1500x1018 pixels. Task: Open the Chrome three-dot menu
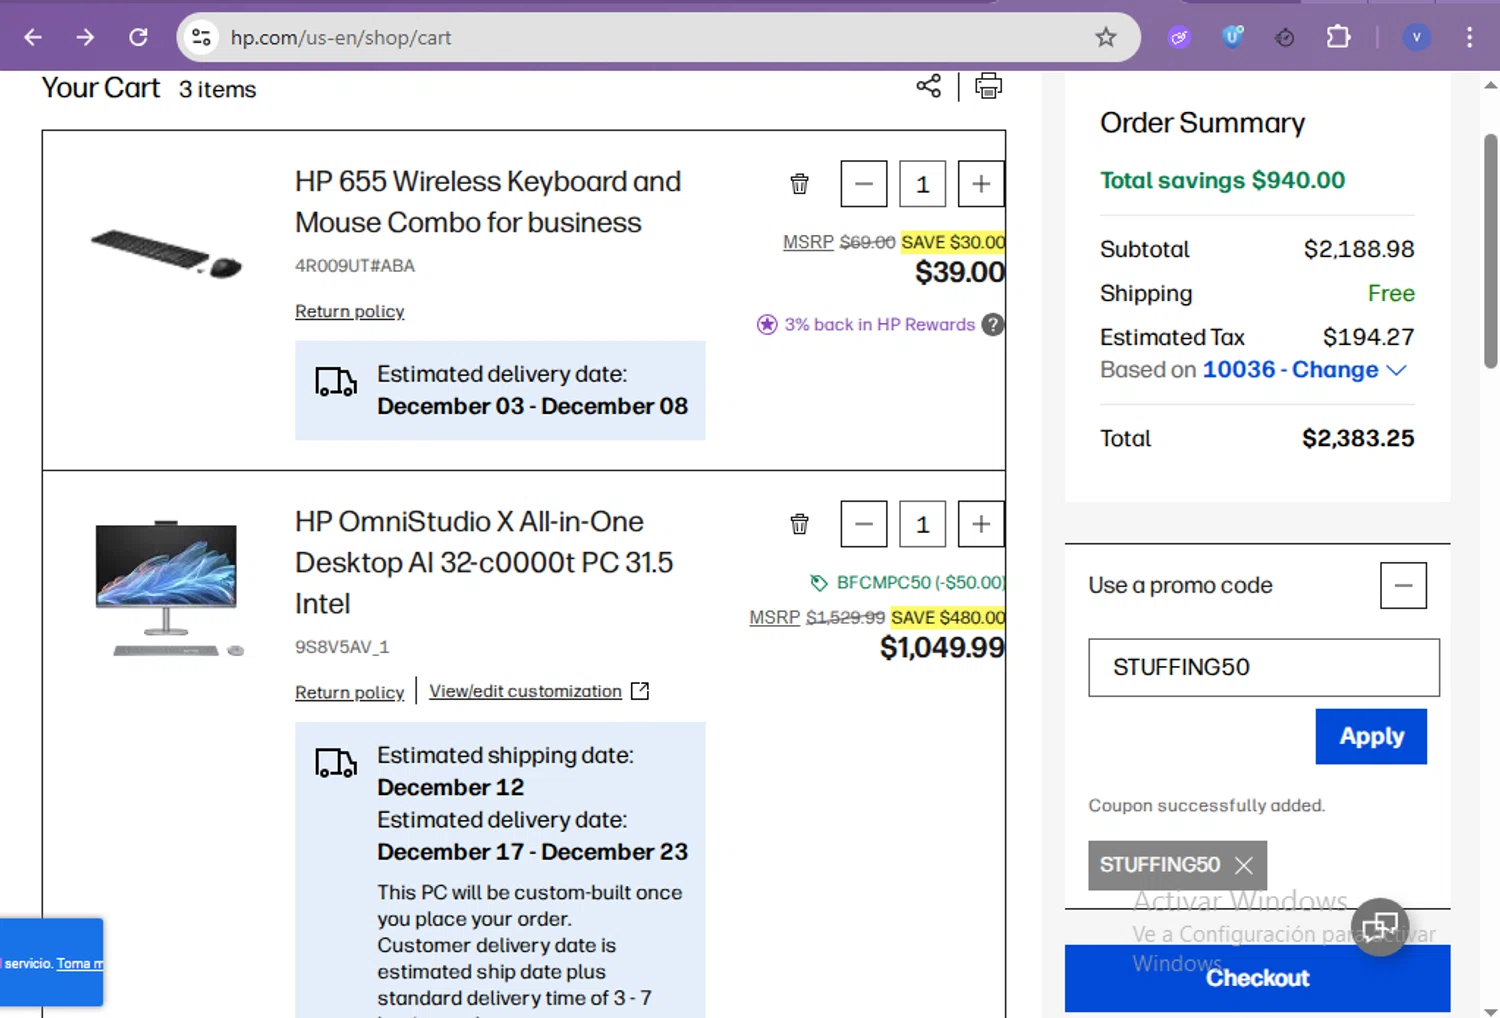tap(1469, 37)
